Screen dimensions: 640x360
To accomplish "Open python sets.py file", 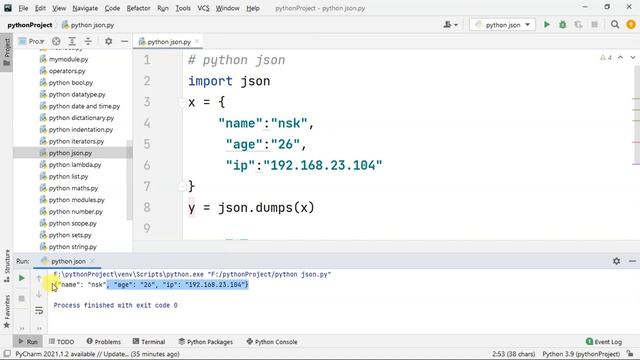I will (70, 235).
